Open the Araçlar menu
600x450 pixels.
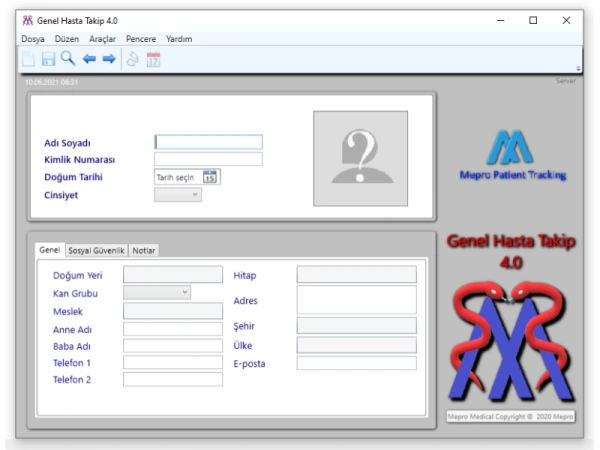coord(102,39)
